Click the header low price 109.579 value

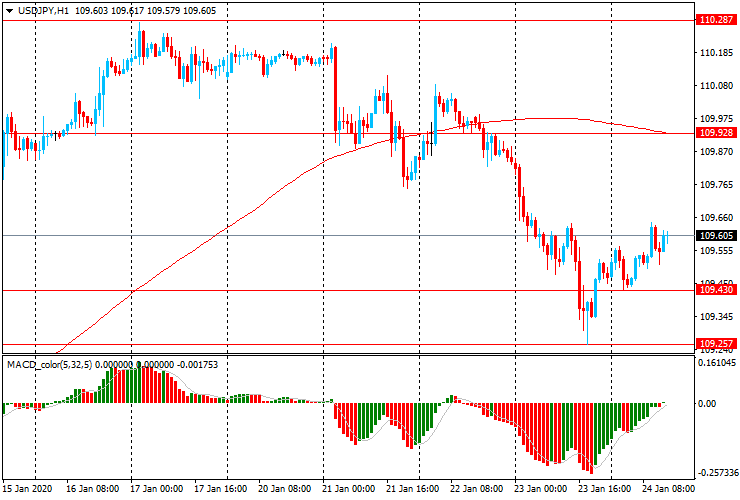(163, 11)
